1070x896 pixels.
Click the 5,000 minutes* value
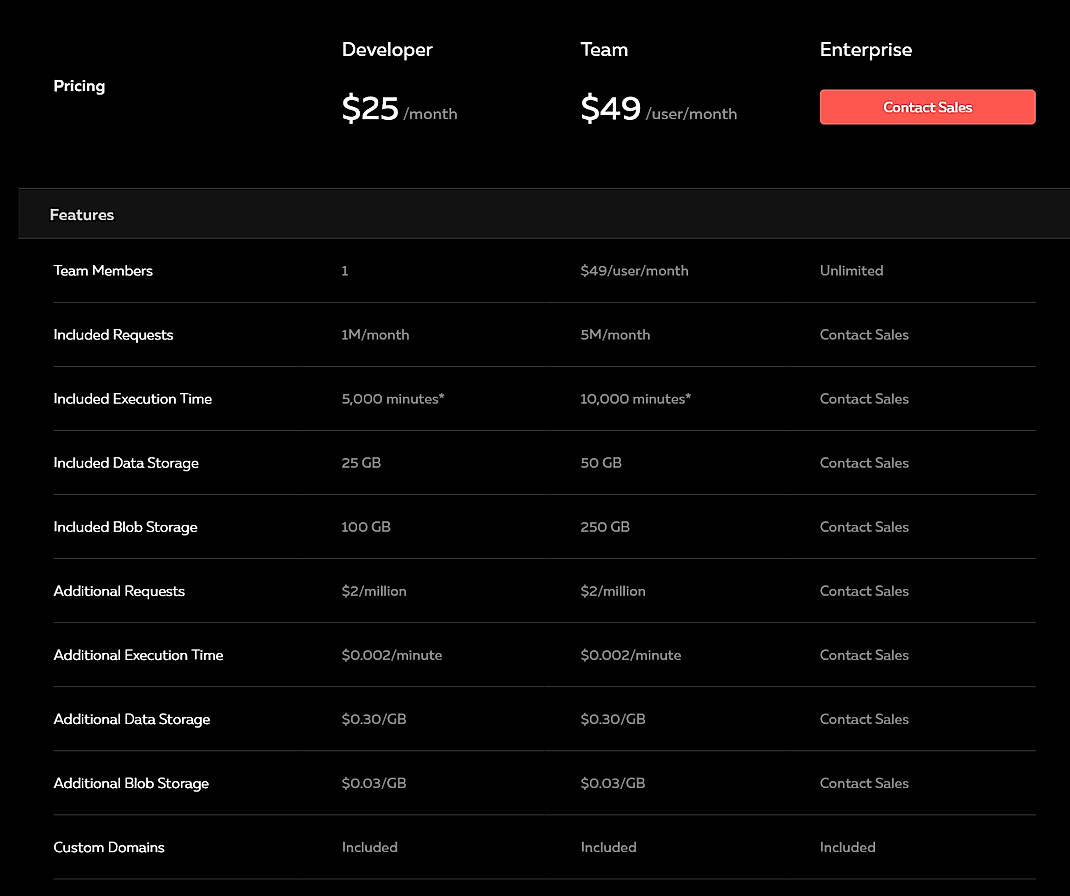[x=392, y=399]
